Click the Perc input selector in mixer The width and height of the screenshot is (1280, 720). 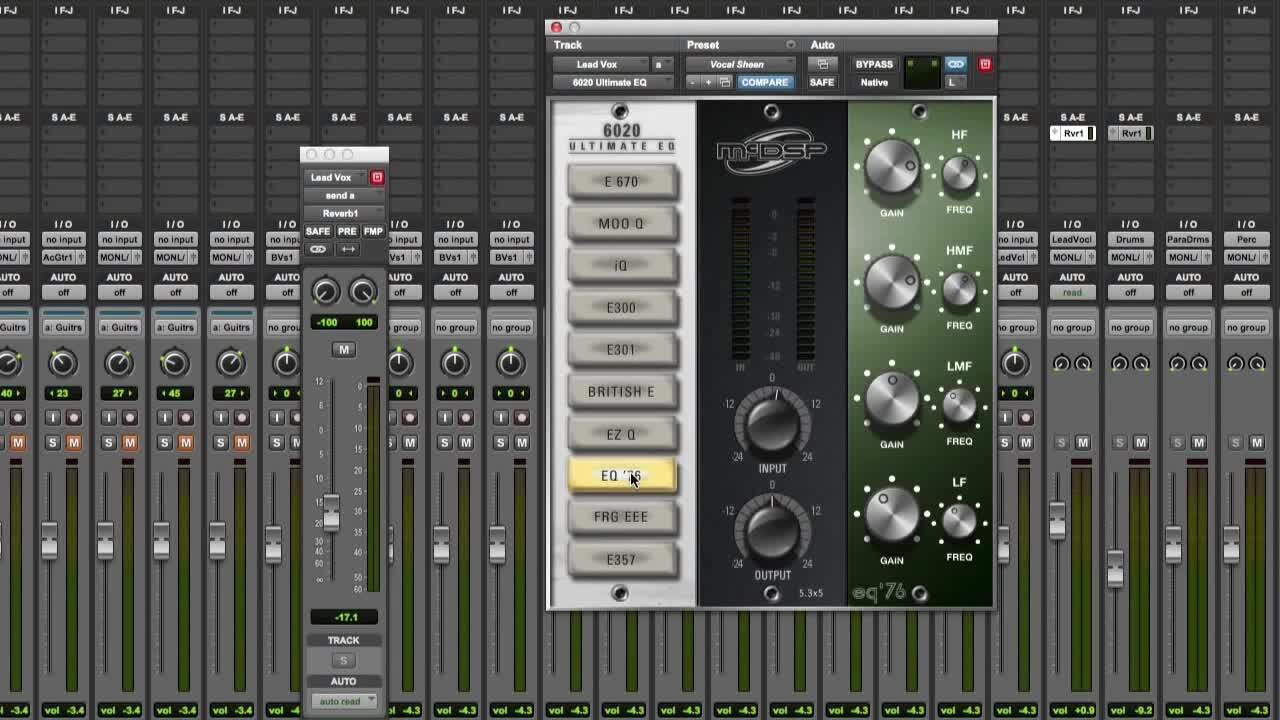[1246, 239]
